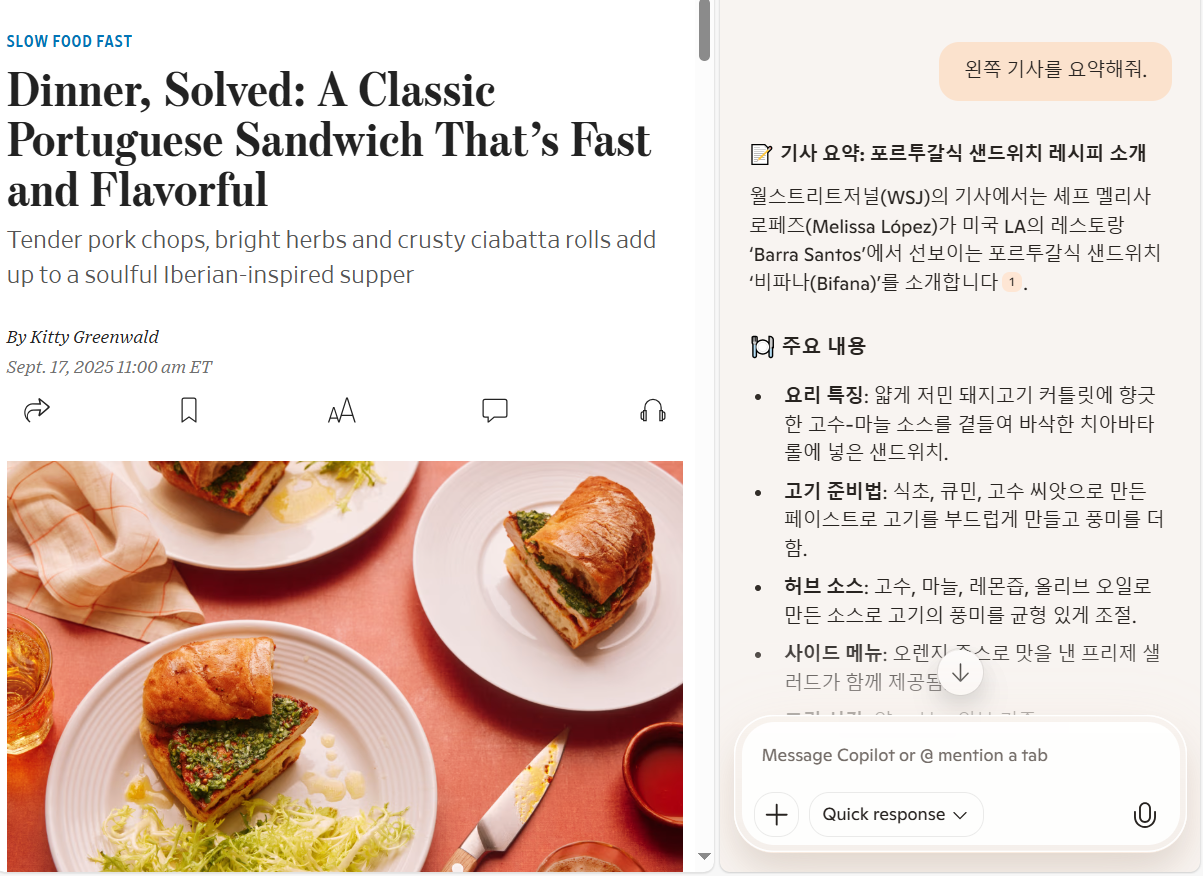Click the user message bubble '왼쪽 기사를 요약해줘'

click(1055, 70)
